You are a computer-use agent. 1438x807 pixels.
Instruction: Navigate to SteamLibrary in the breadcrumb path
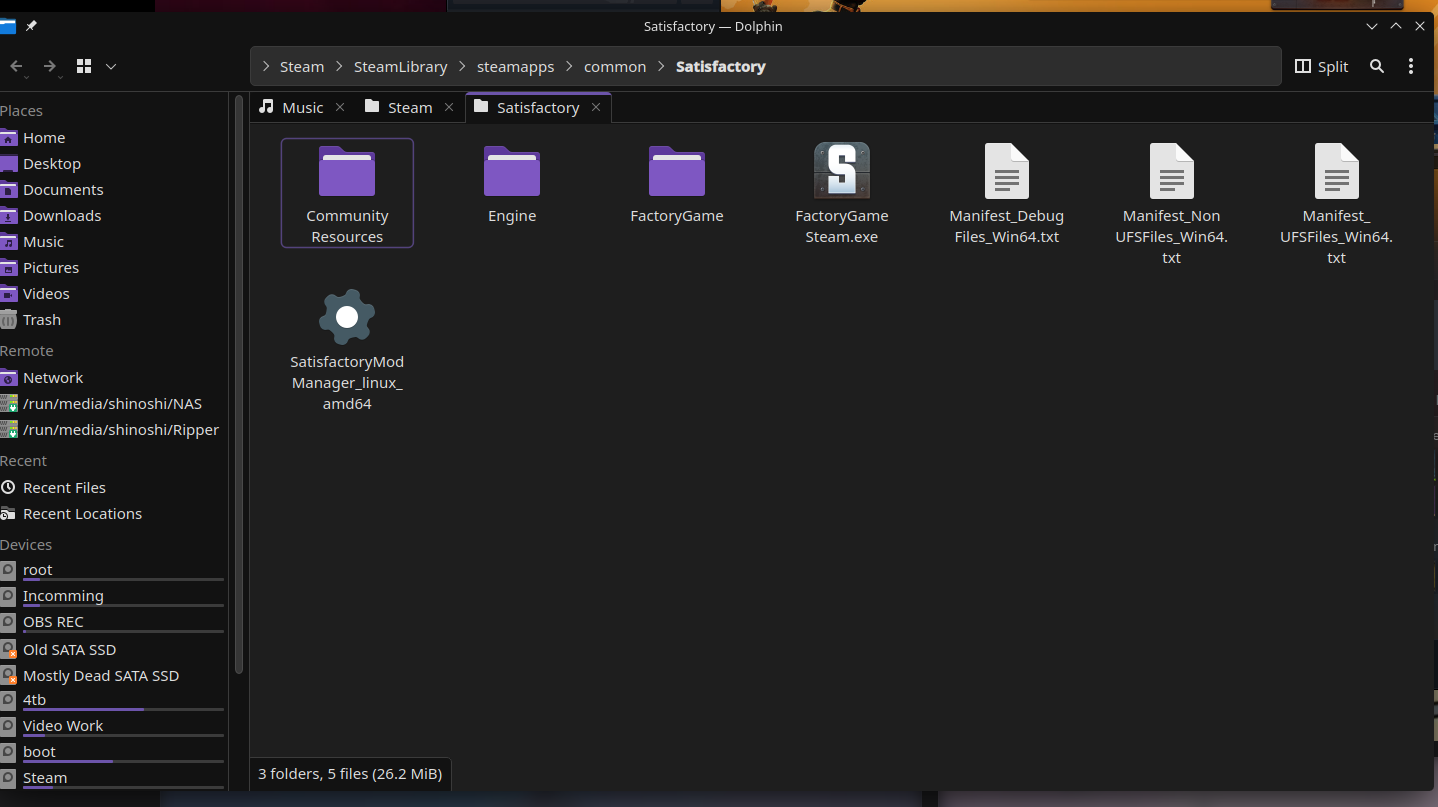[401, 67]
